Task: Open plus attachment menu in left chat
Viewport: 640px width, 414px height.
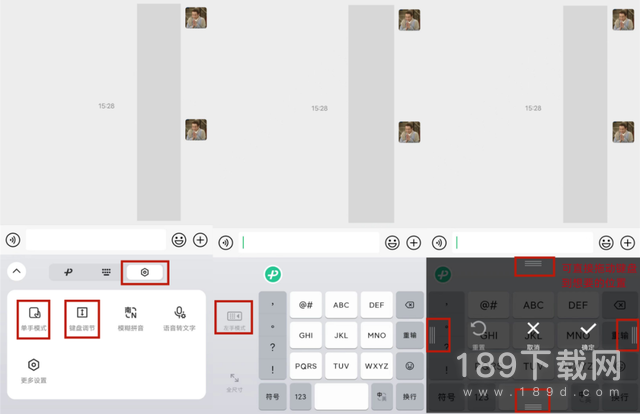Action: [x=200, y=240]
